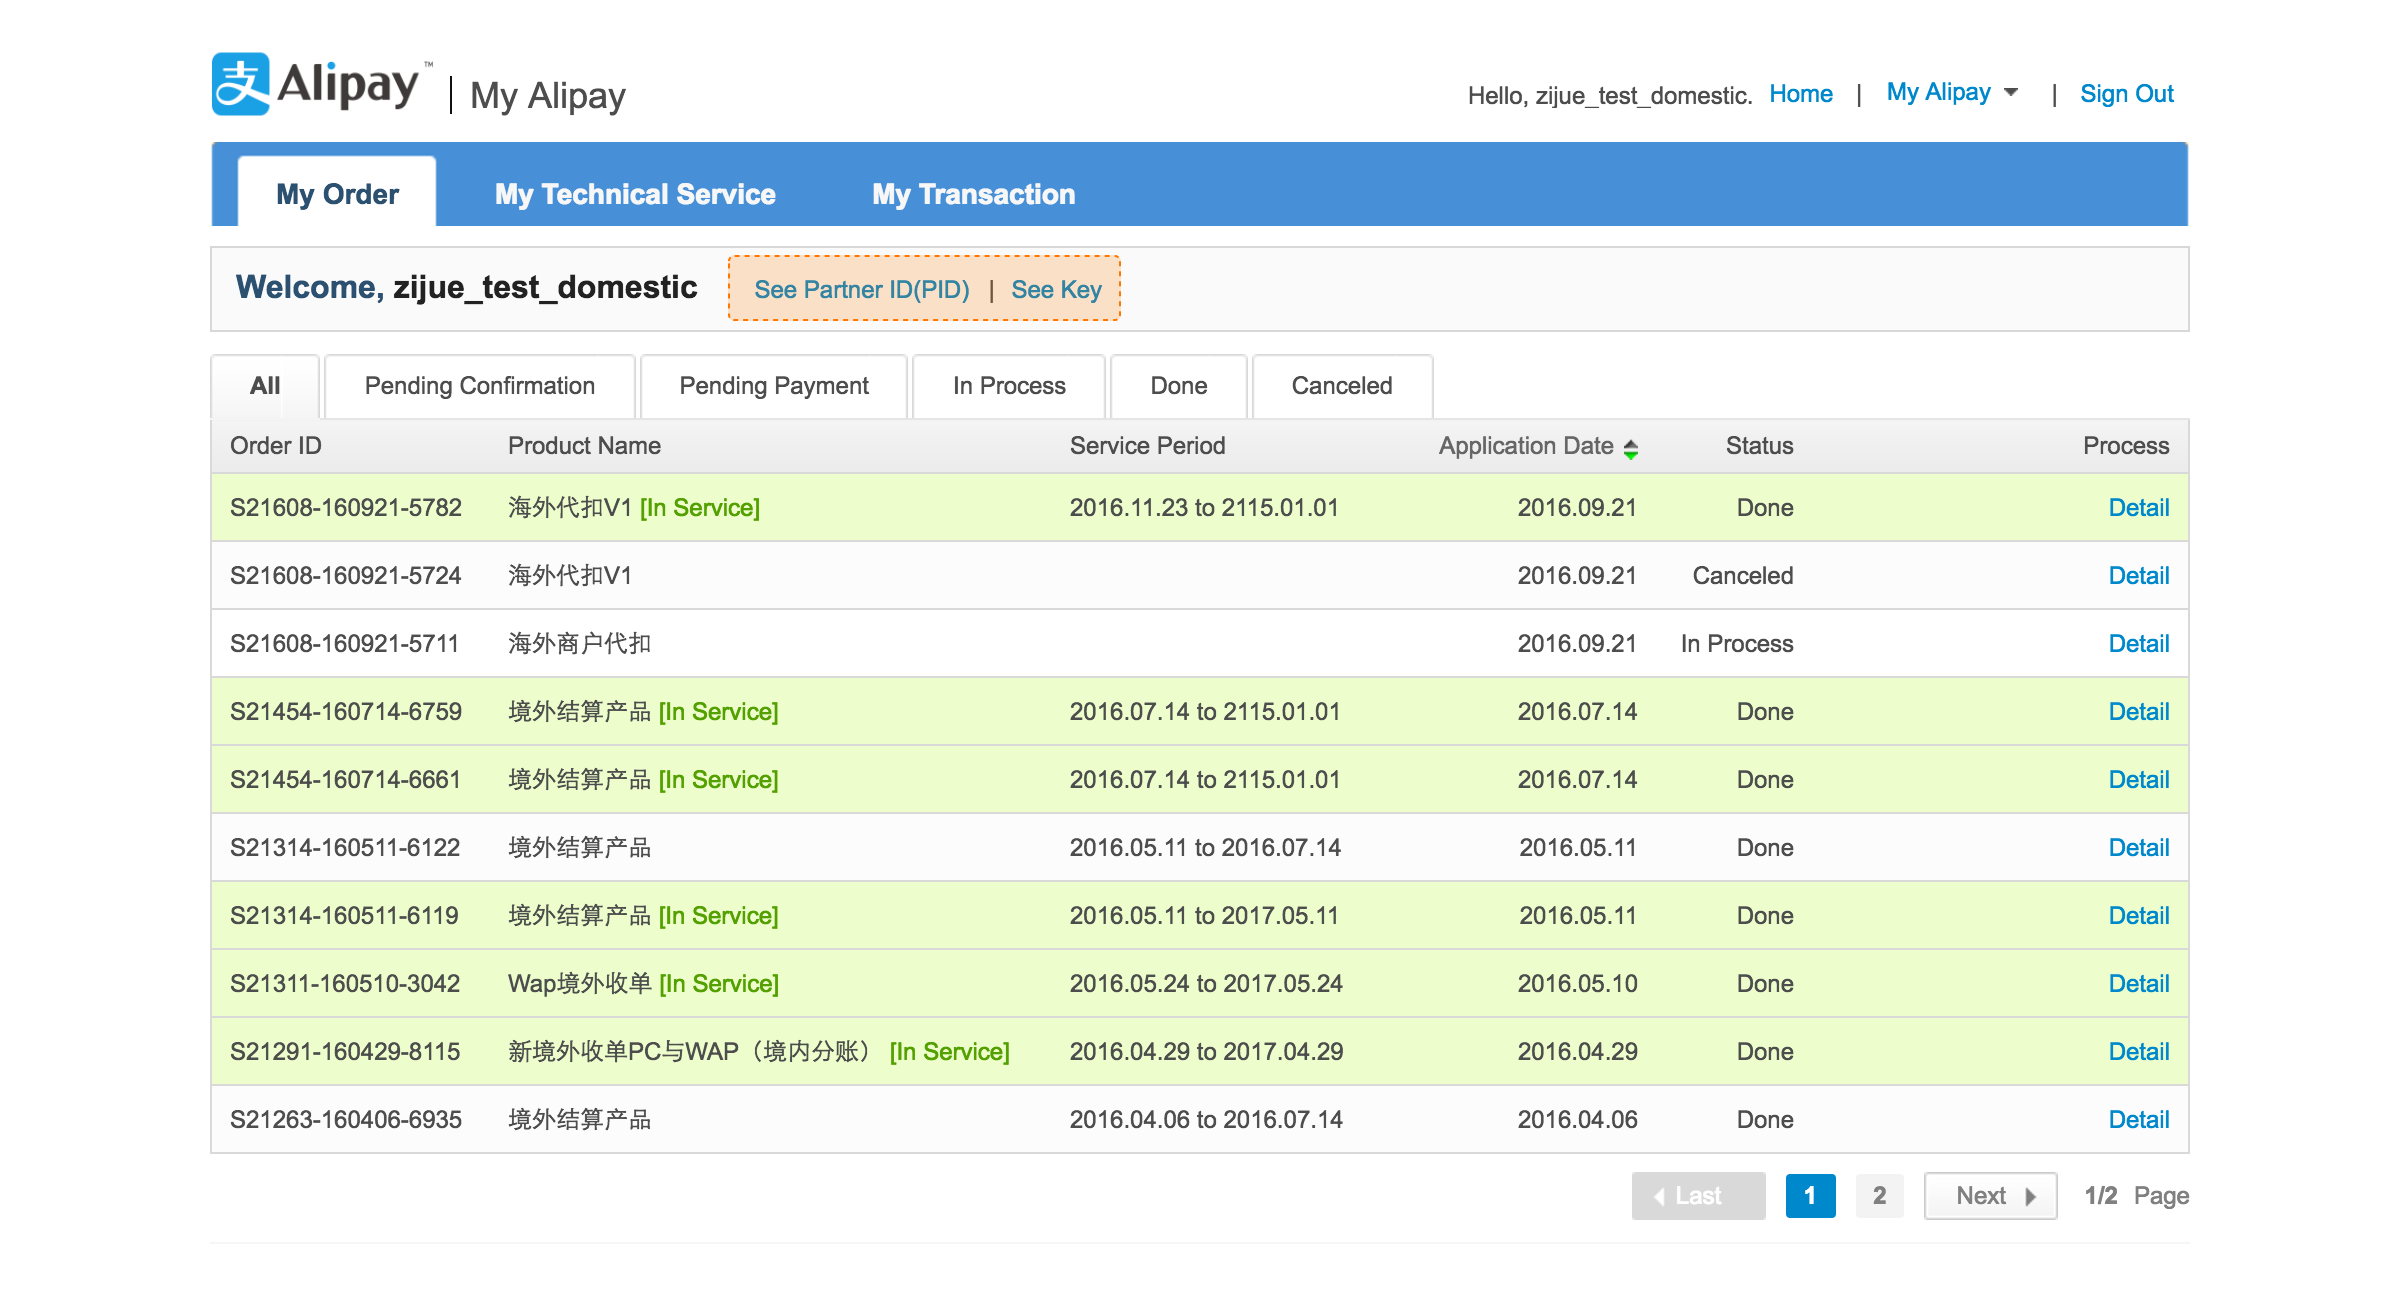Open Detail for order S21263-160406-6935

(x=2138, y=1120)
